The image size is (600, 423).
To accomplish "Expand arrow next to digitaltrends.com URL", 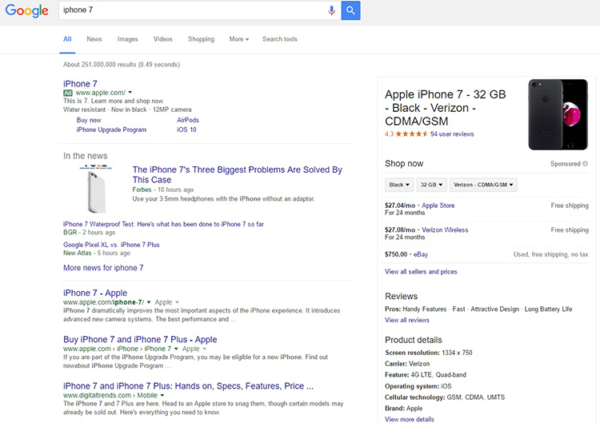I will [162, 395].
